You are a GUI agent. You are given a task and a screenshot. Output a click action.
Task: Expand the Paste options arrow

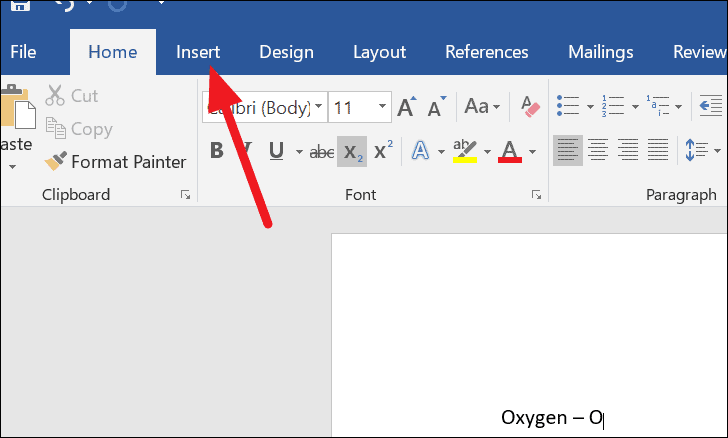click(x=13, y=166)
